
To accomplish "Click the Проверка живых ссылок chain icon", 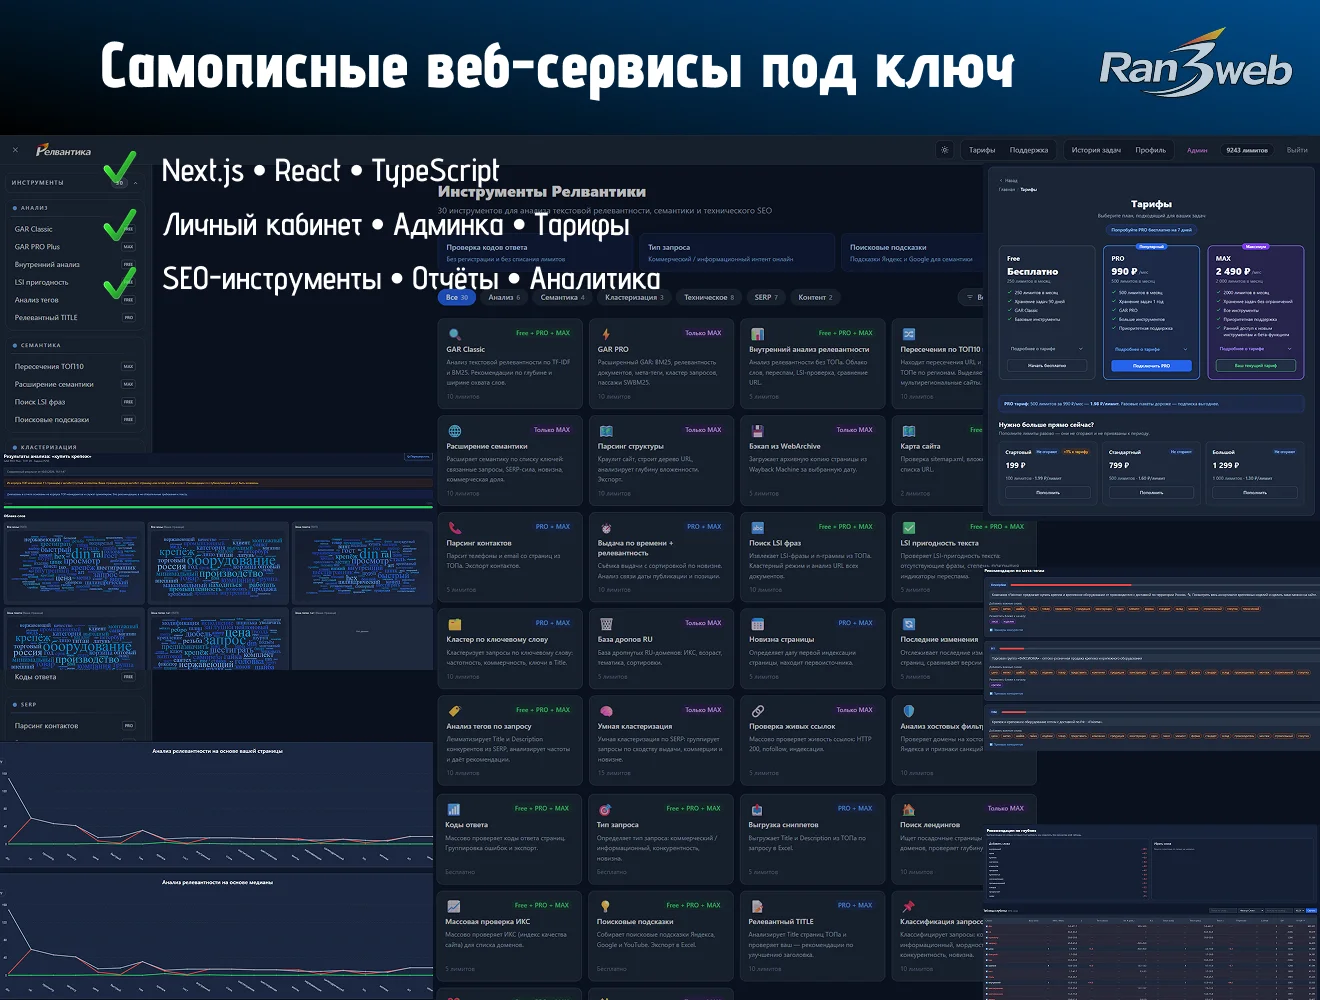I will point(757,711).
